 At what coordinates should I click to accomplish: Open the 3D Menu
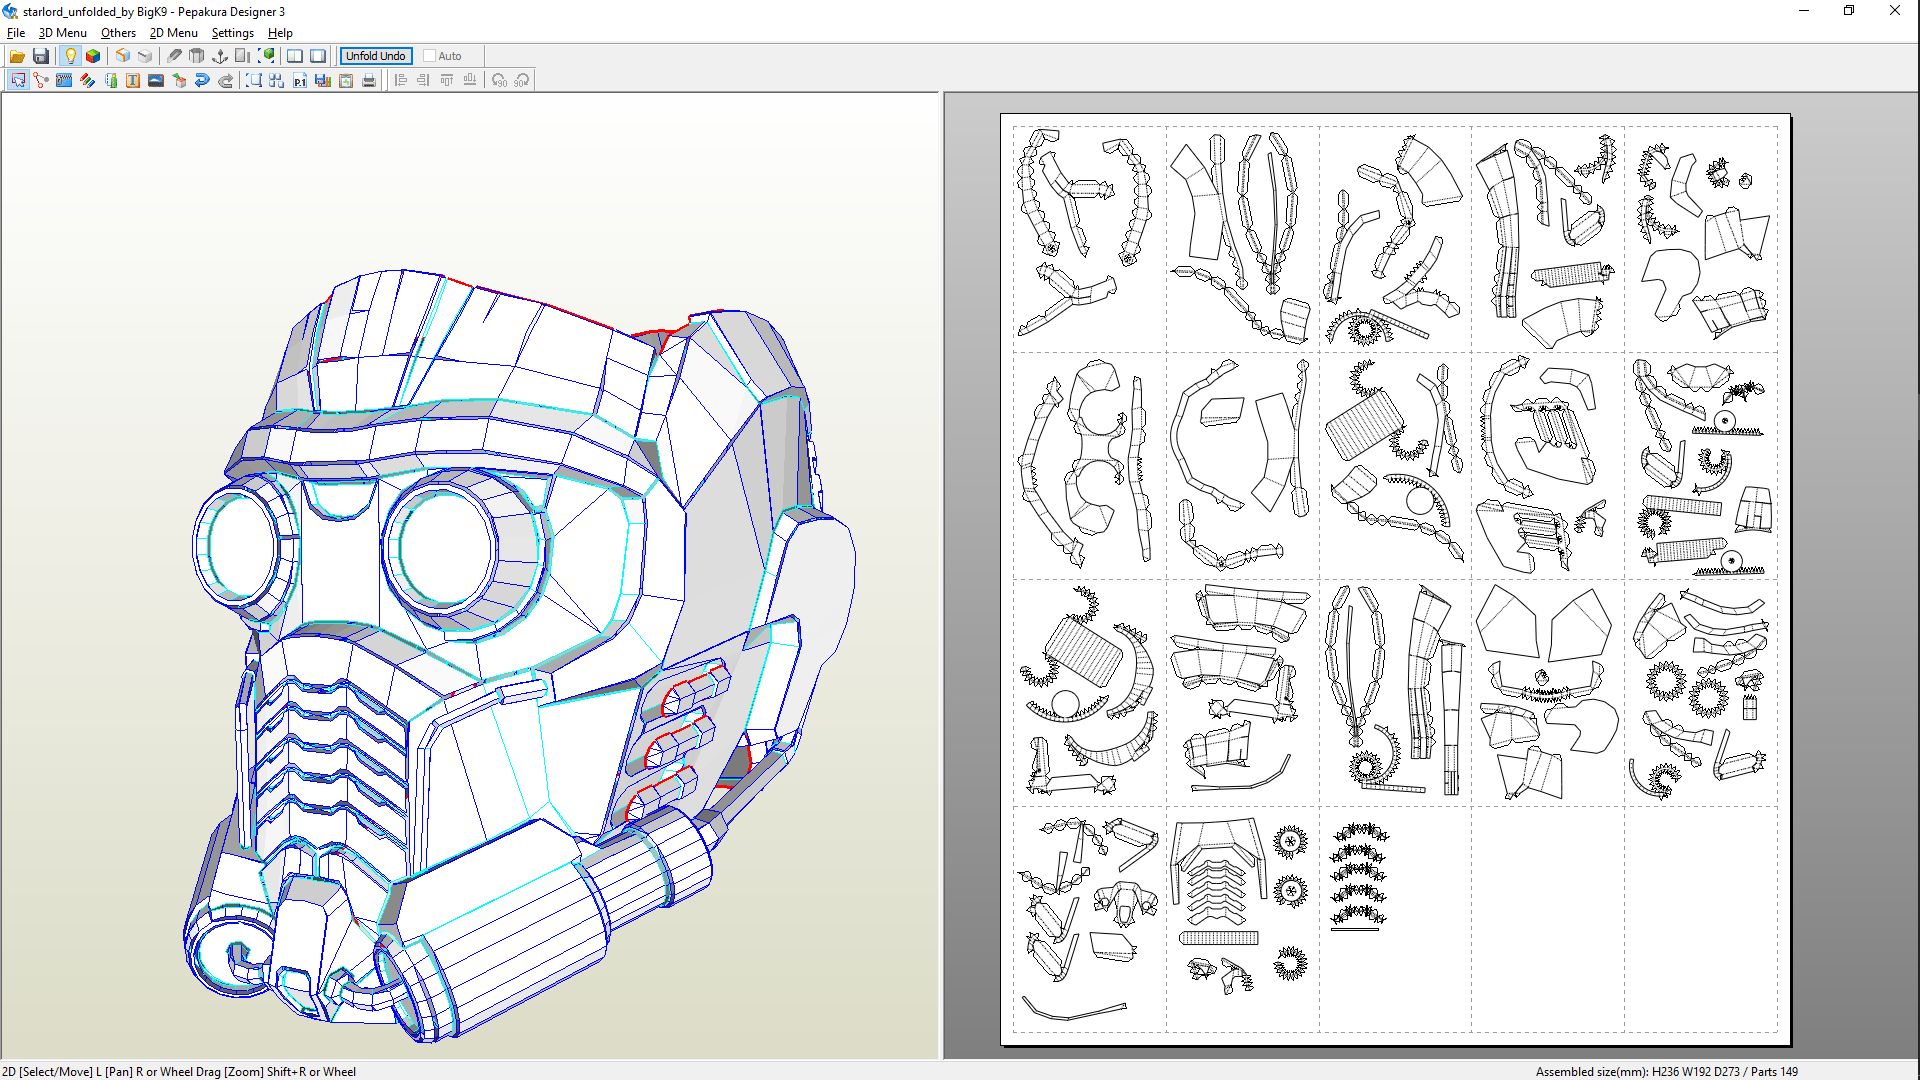[63, 33]
